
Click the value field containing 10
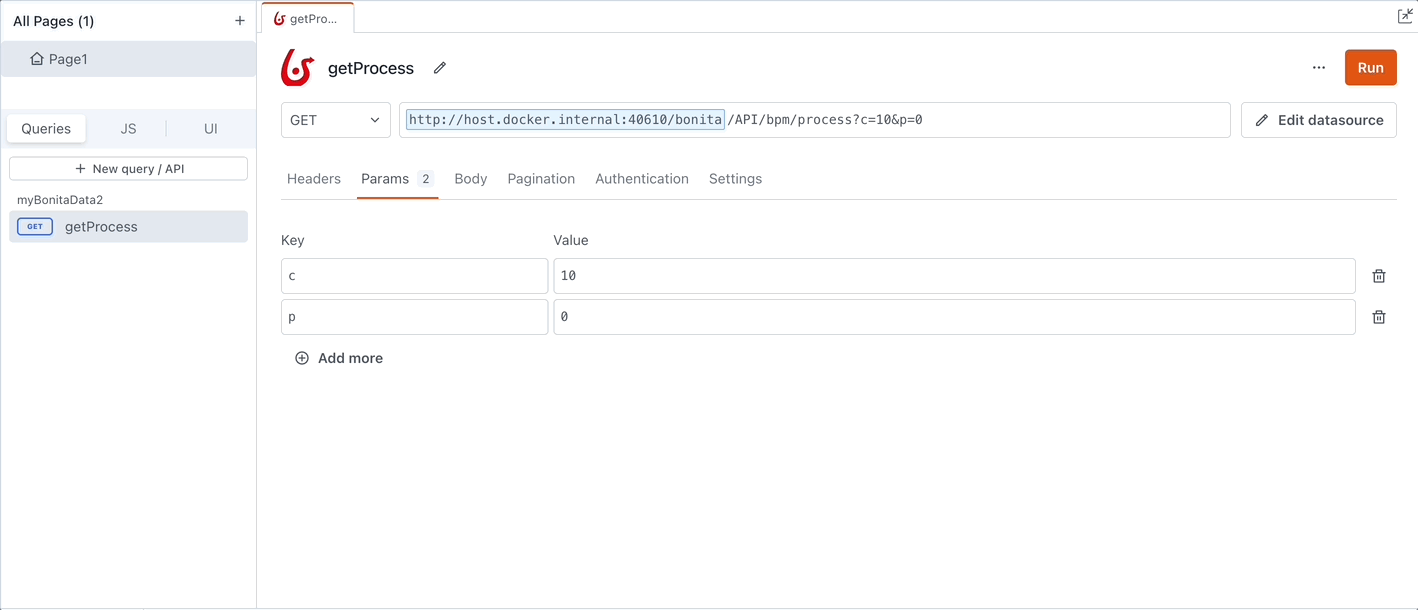point(953,276)
